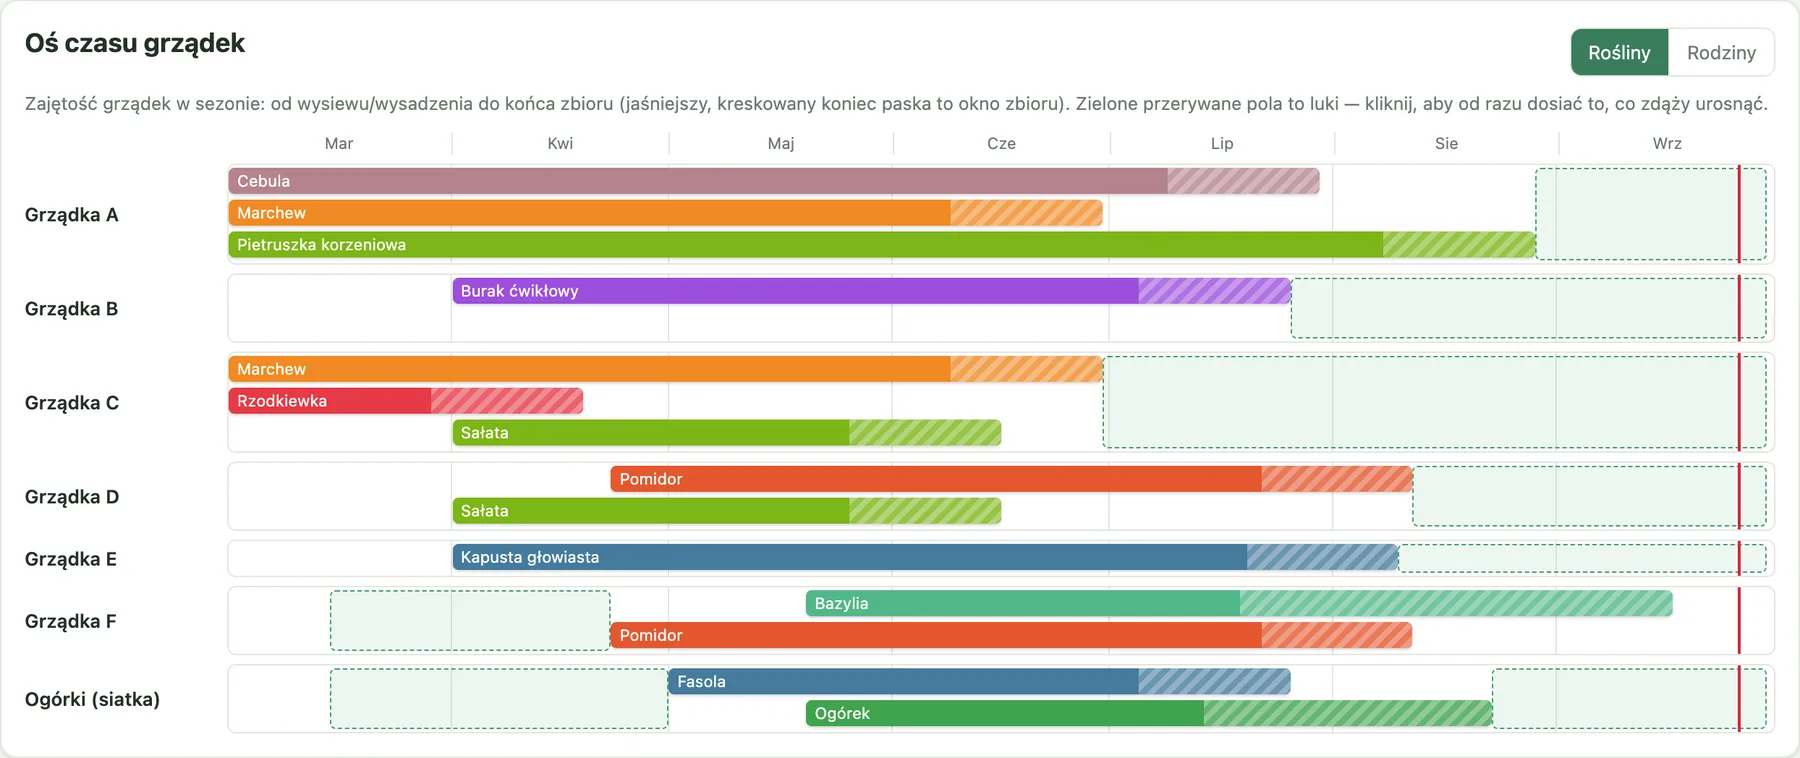Click the dashed gap following the Ogórek bar
The width and height of the screenshot is (1800, 758).
pos(1629,698)
